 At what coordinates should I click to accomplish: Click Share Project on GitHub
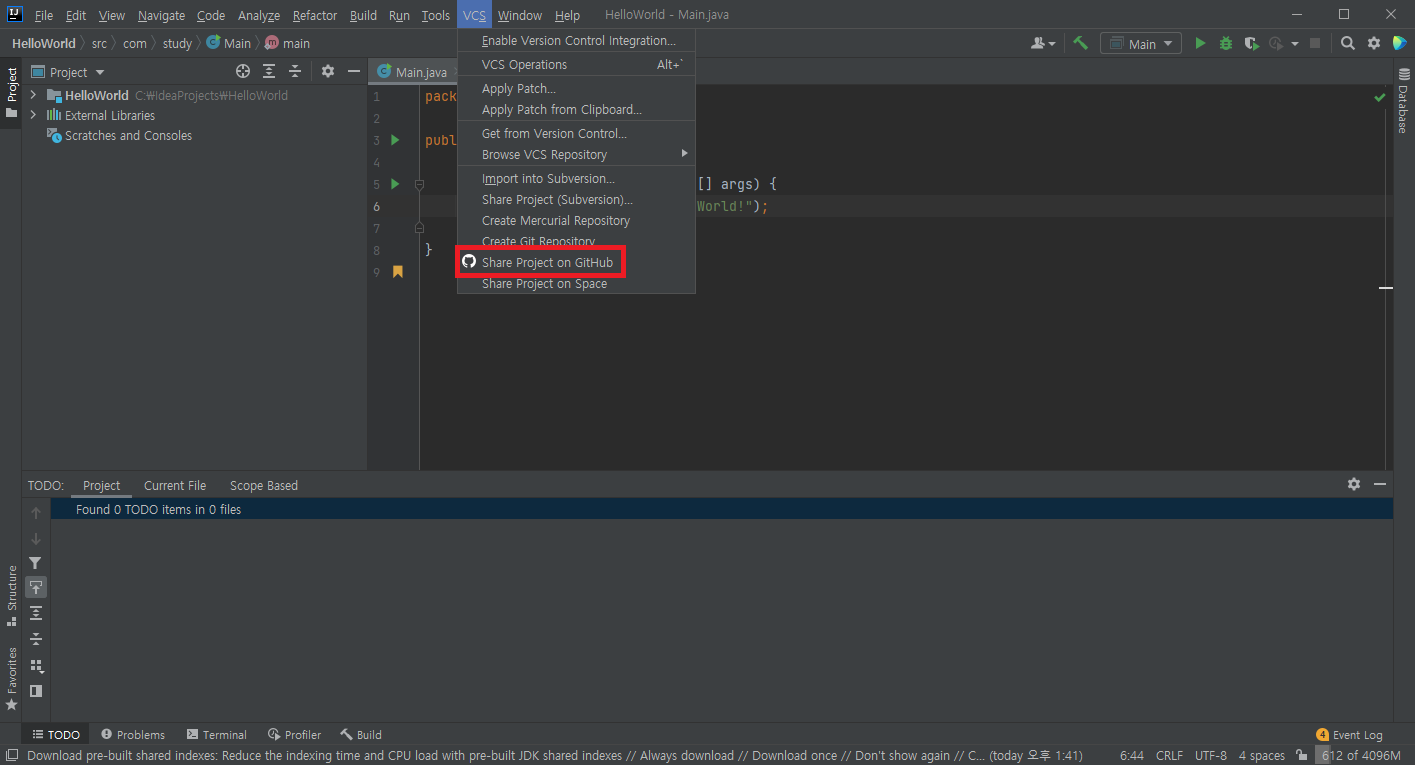coord(576,263)
